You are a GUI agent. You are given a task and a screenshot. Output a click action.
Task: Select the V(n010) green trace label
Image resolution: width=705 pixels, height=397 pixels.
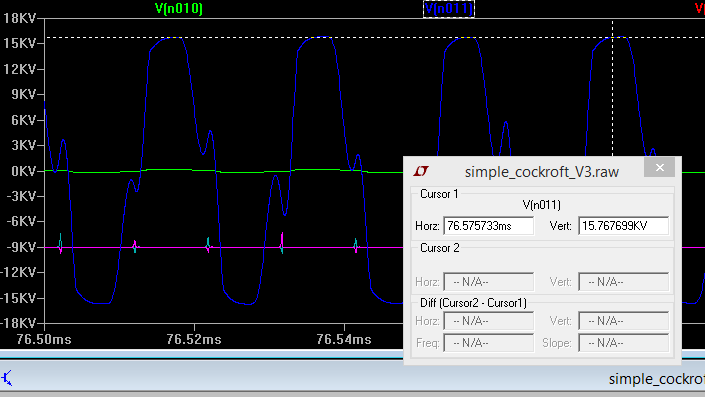(x=179, y=8)
